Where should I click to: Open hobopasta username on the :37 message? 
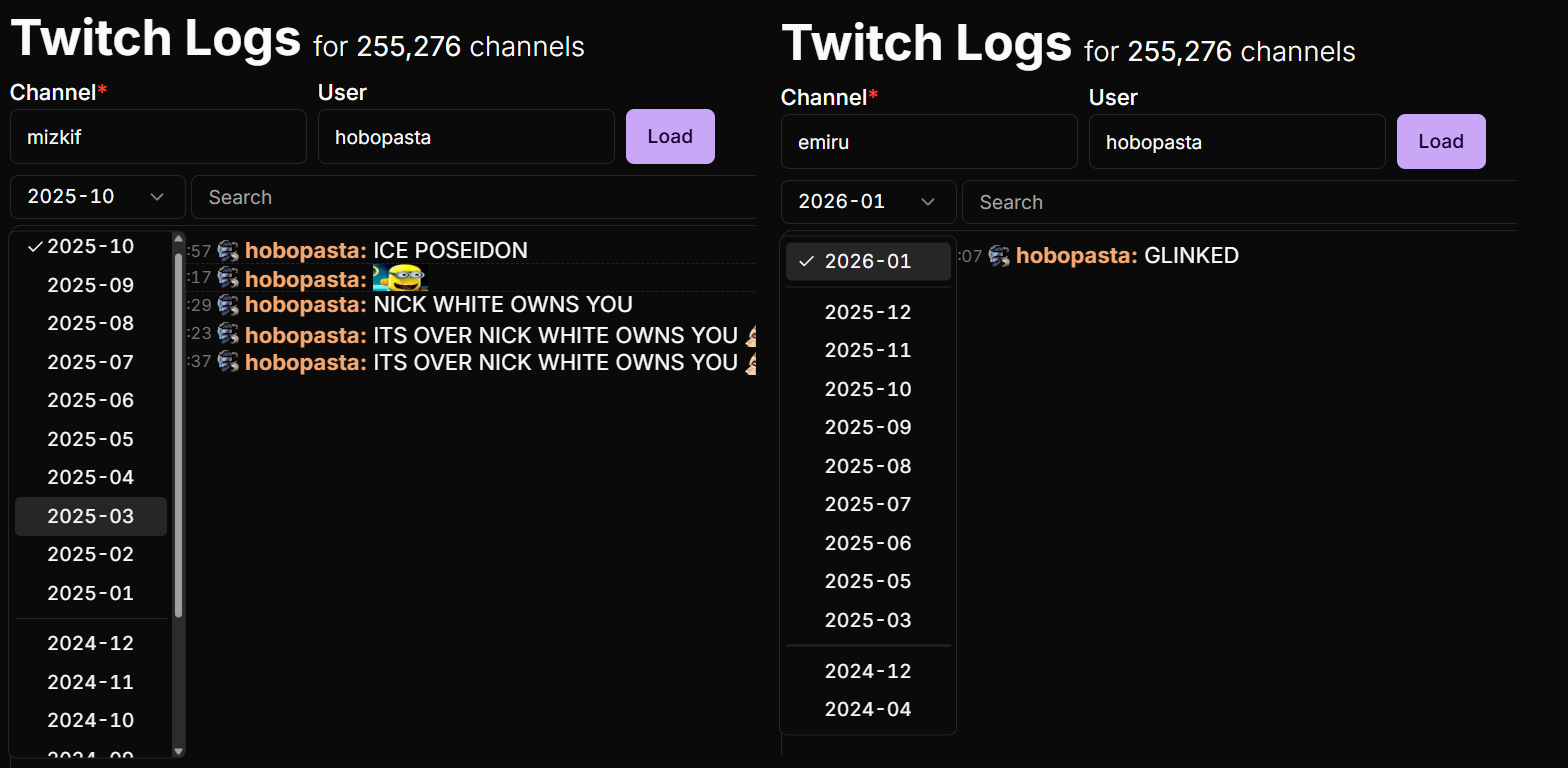[306, 361]
